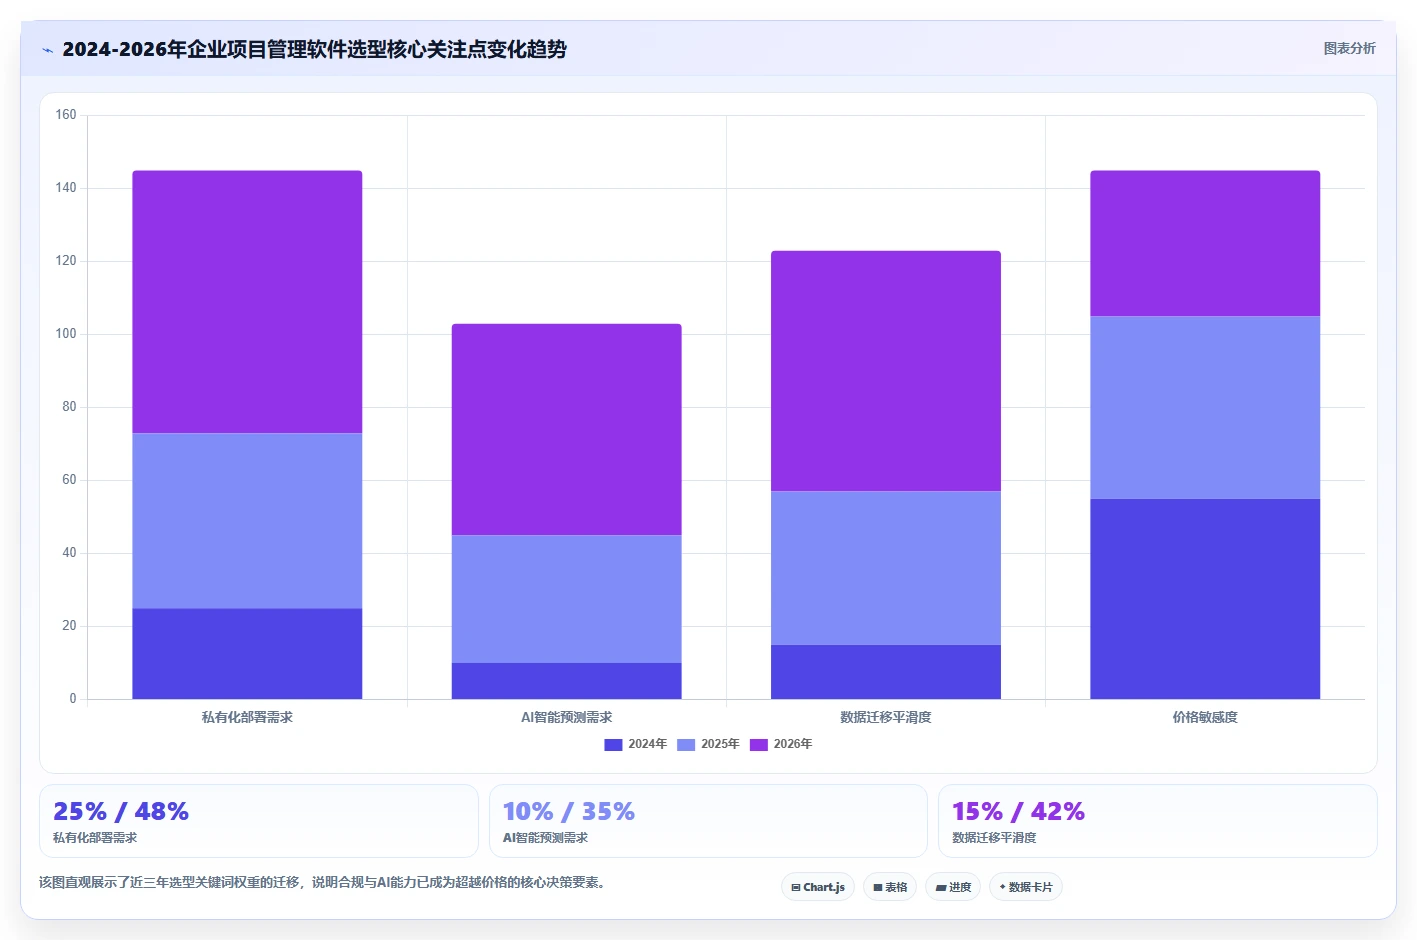Image resolution: width=1417 pixels, height=940 pixels.
Task: Open the 25% / 48% 私有化部署需求 stat card
Action: [x=259, y=821]
